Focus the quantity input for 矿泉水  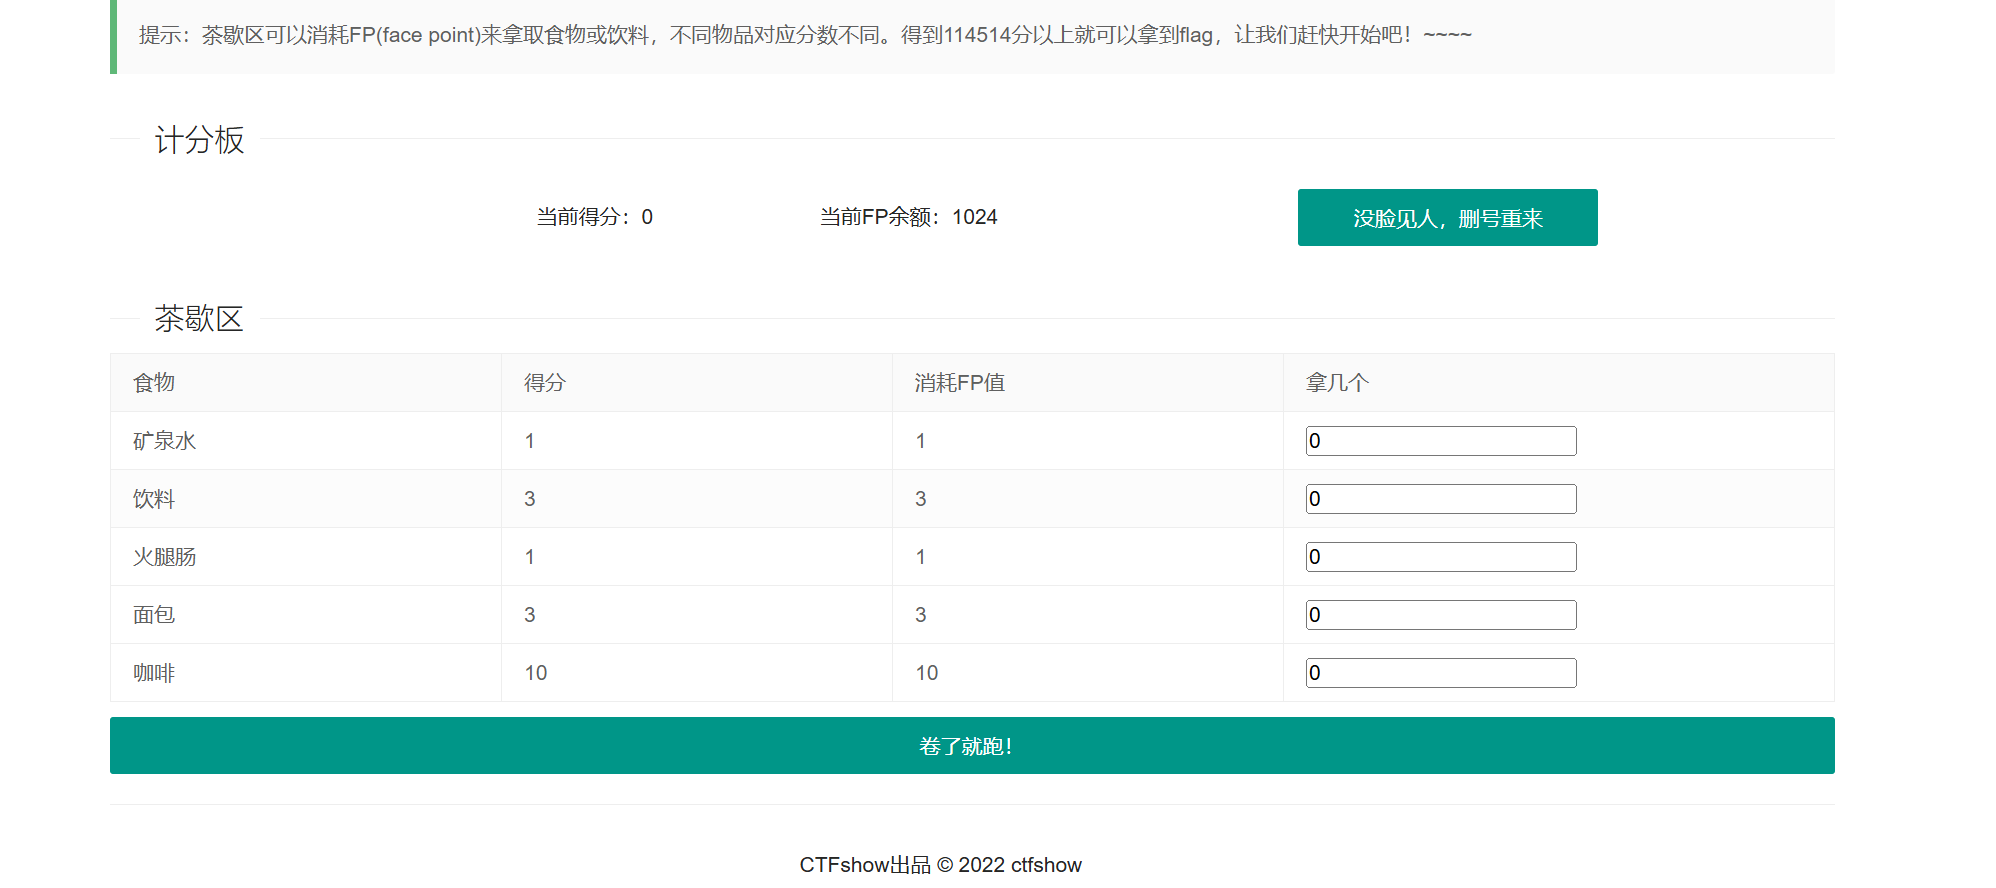point(1441,441)
